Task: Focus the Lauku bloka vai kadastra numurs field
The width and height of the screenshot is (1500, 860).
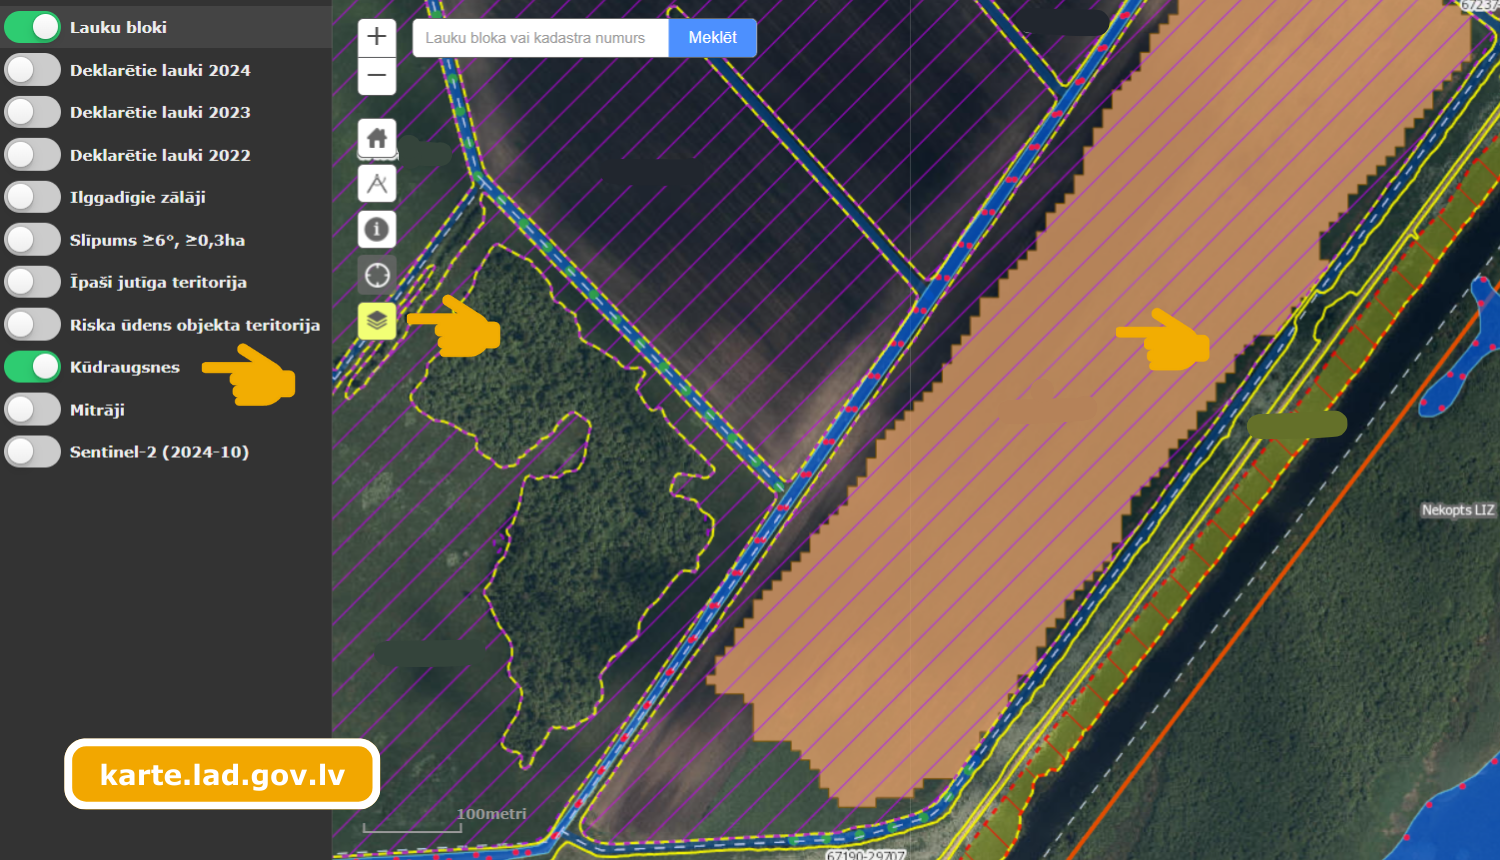Action: 541,38
